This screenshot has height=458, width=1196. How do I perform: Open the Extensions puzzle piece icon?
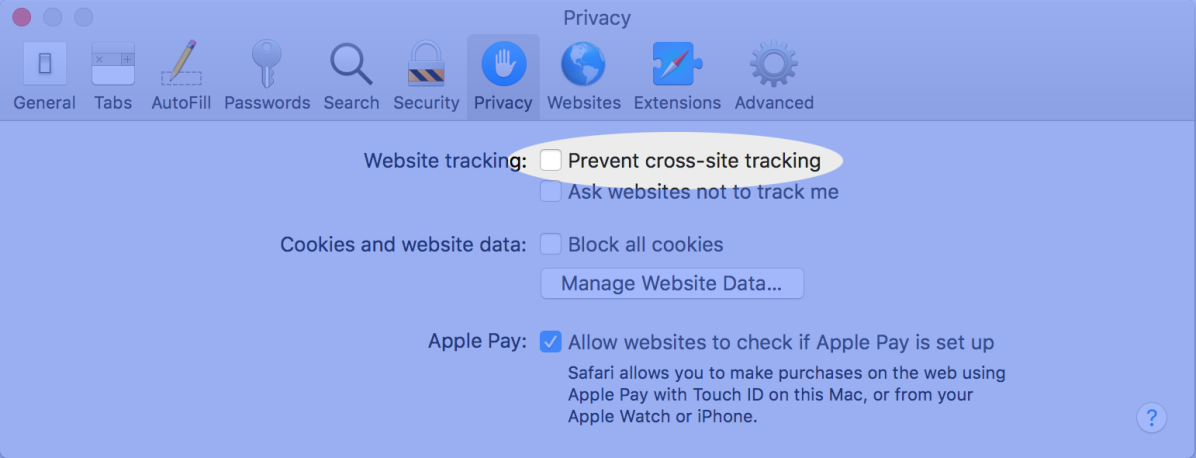[x=677, y=63]
